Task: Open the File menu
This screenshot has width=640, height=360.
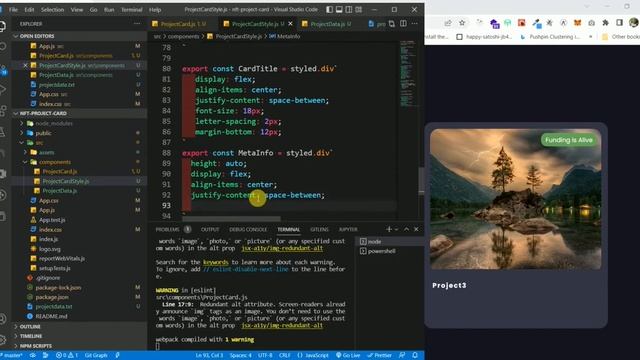Action: pyautogui.click(x=13, y=9)
